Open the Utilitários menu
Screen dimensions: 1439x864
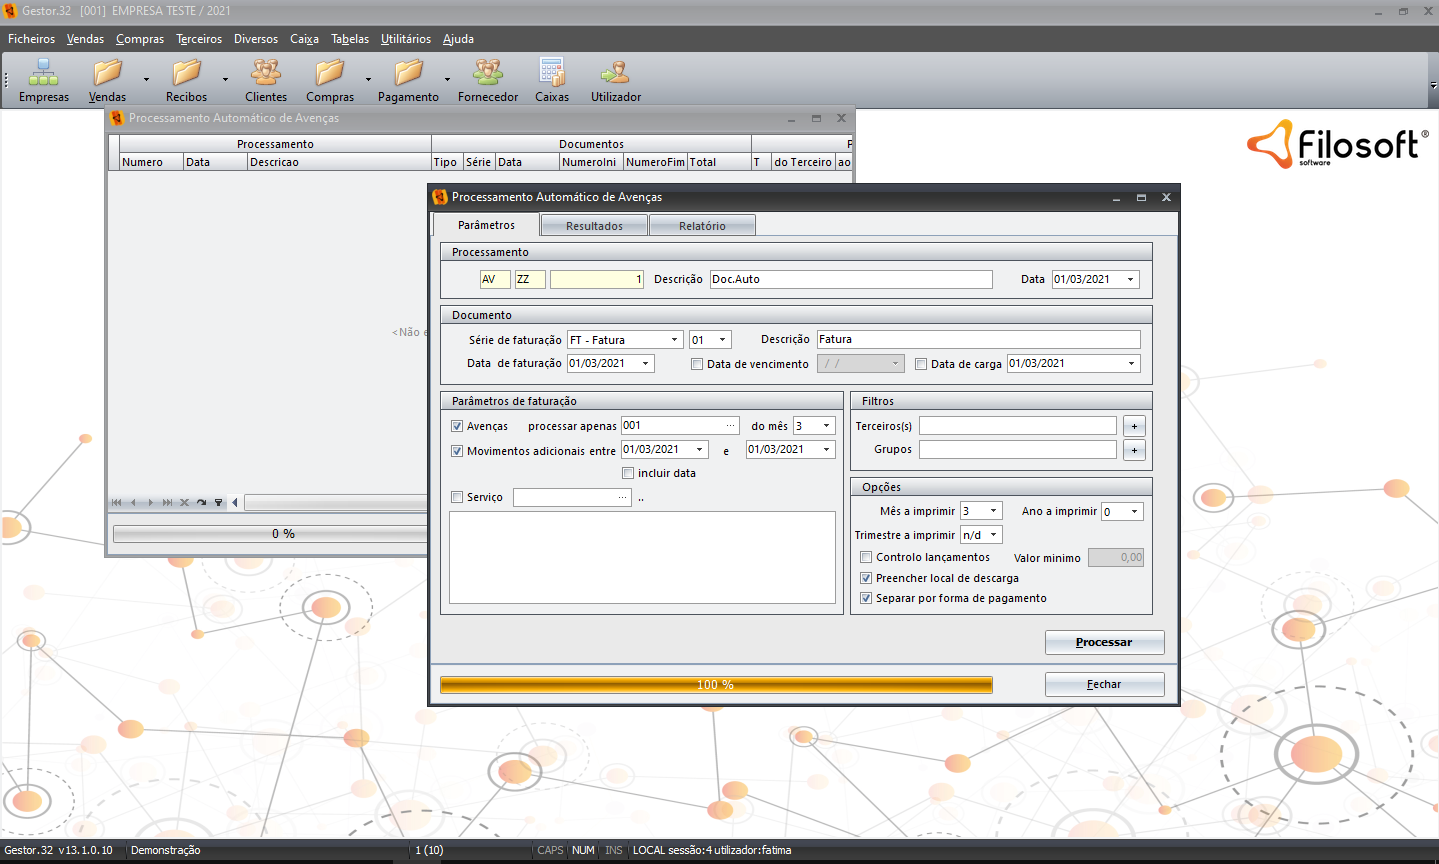[x=405, y=39]
